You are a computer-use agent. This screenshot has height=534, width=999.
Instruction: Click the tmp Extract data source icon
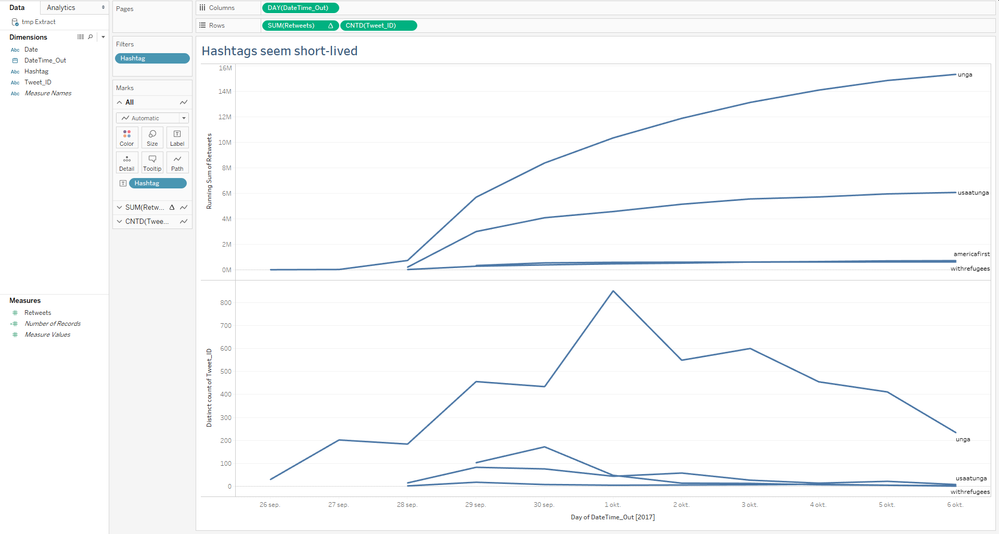[15, 22]
